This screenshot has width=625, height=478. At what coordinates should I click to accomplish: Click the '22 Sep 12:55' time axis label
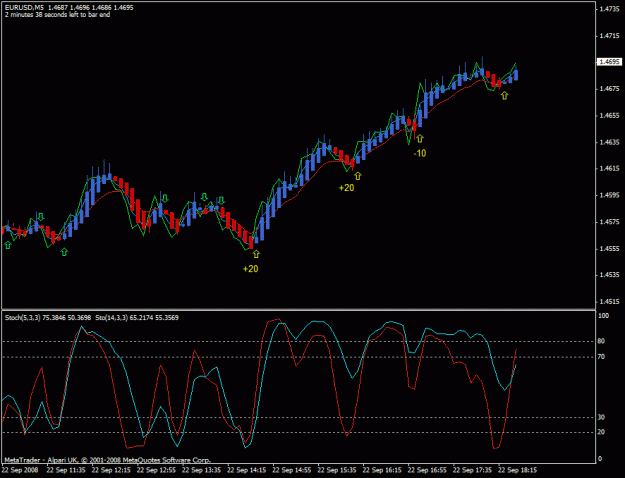pos(156,470)
